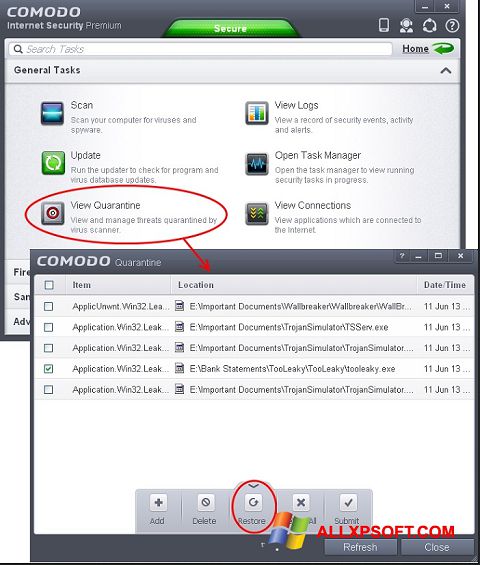Screen dimensions: 480x565
Task: Click the Search Tasks input field
Action: 200,49
